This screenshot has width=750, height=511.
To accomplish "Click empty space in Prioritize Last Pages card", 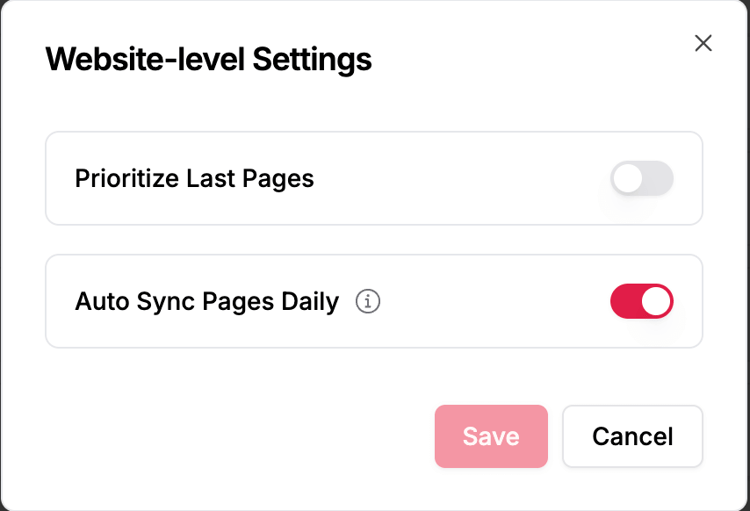I will (460, 179).
